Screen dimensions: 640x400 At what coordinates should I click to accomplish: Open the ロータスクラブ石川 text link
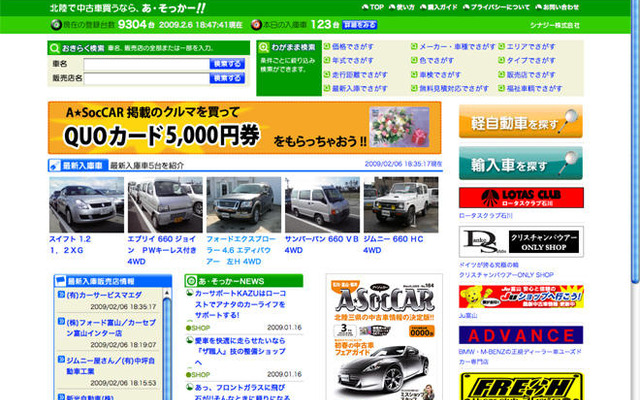tap(485, 216)
